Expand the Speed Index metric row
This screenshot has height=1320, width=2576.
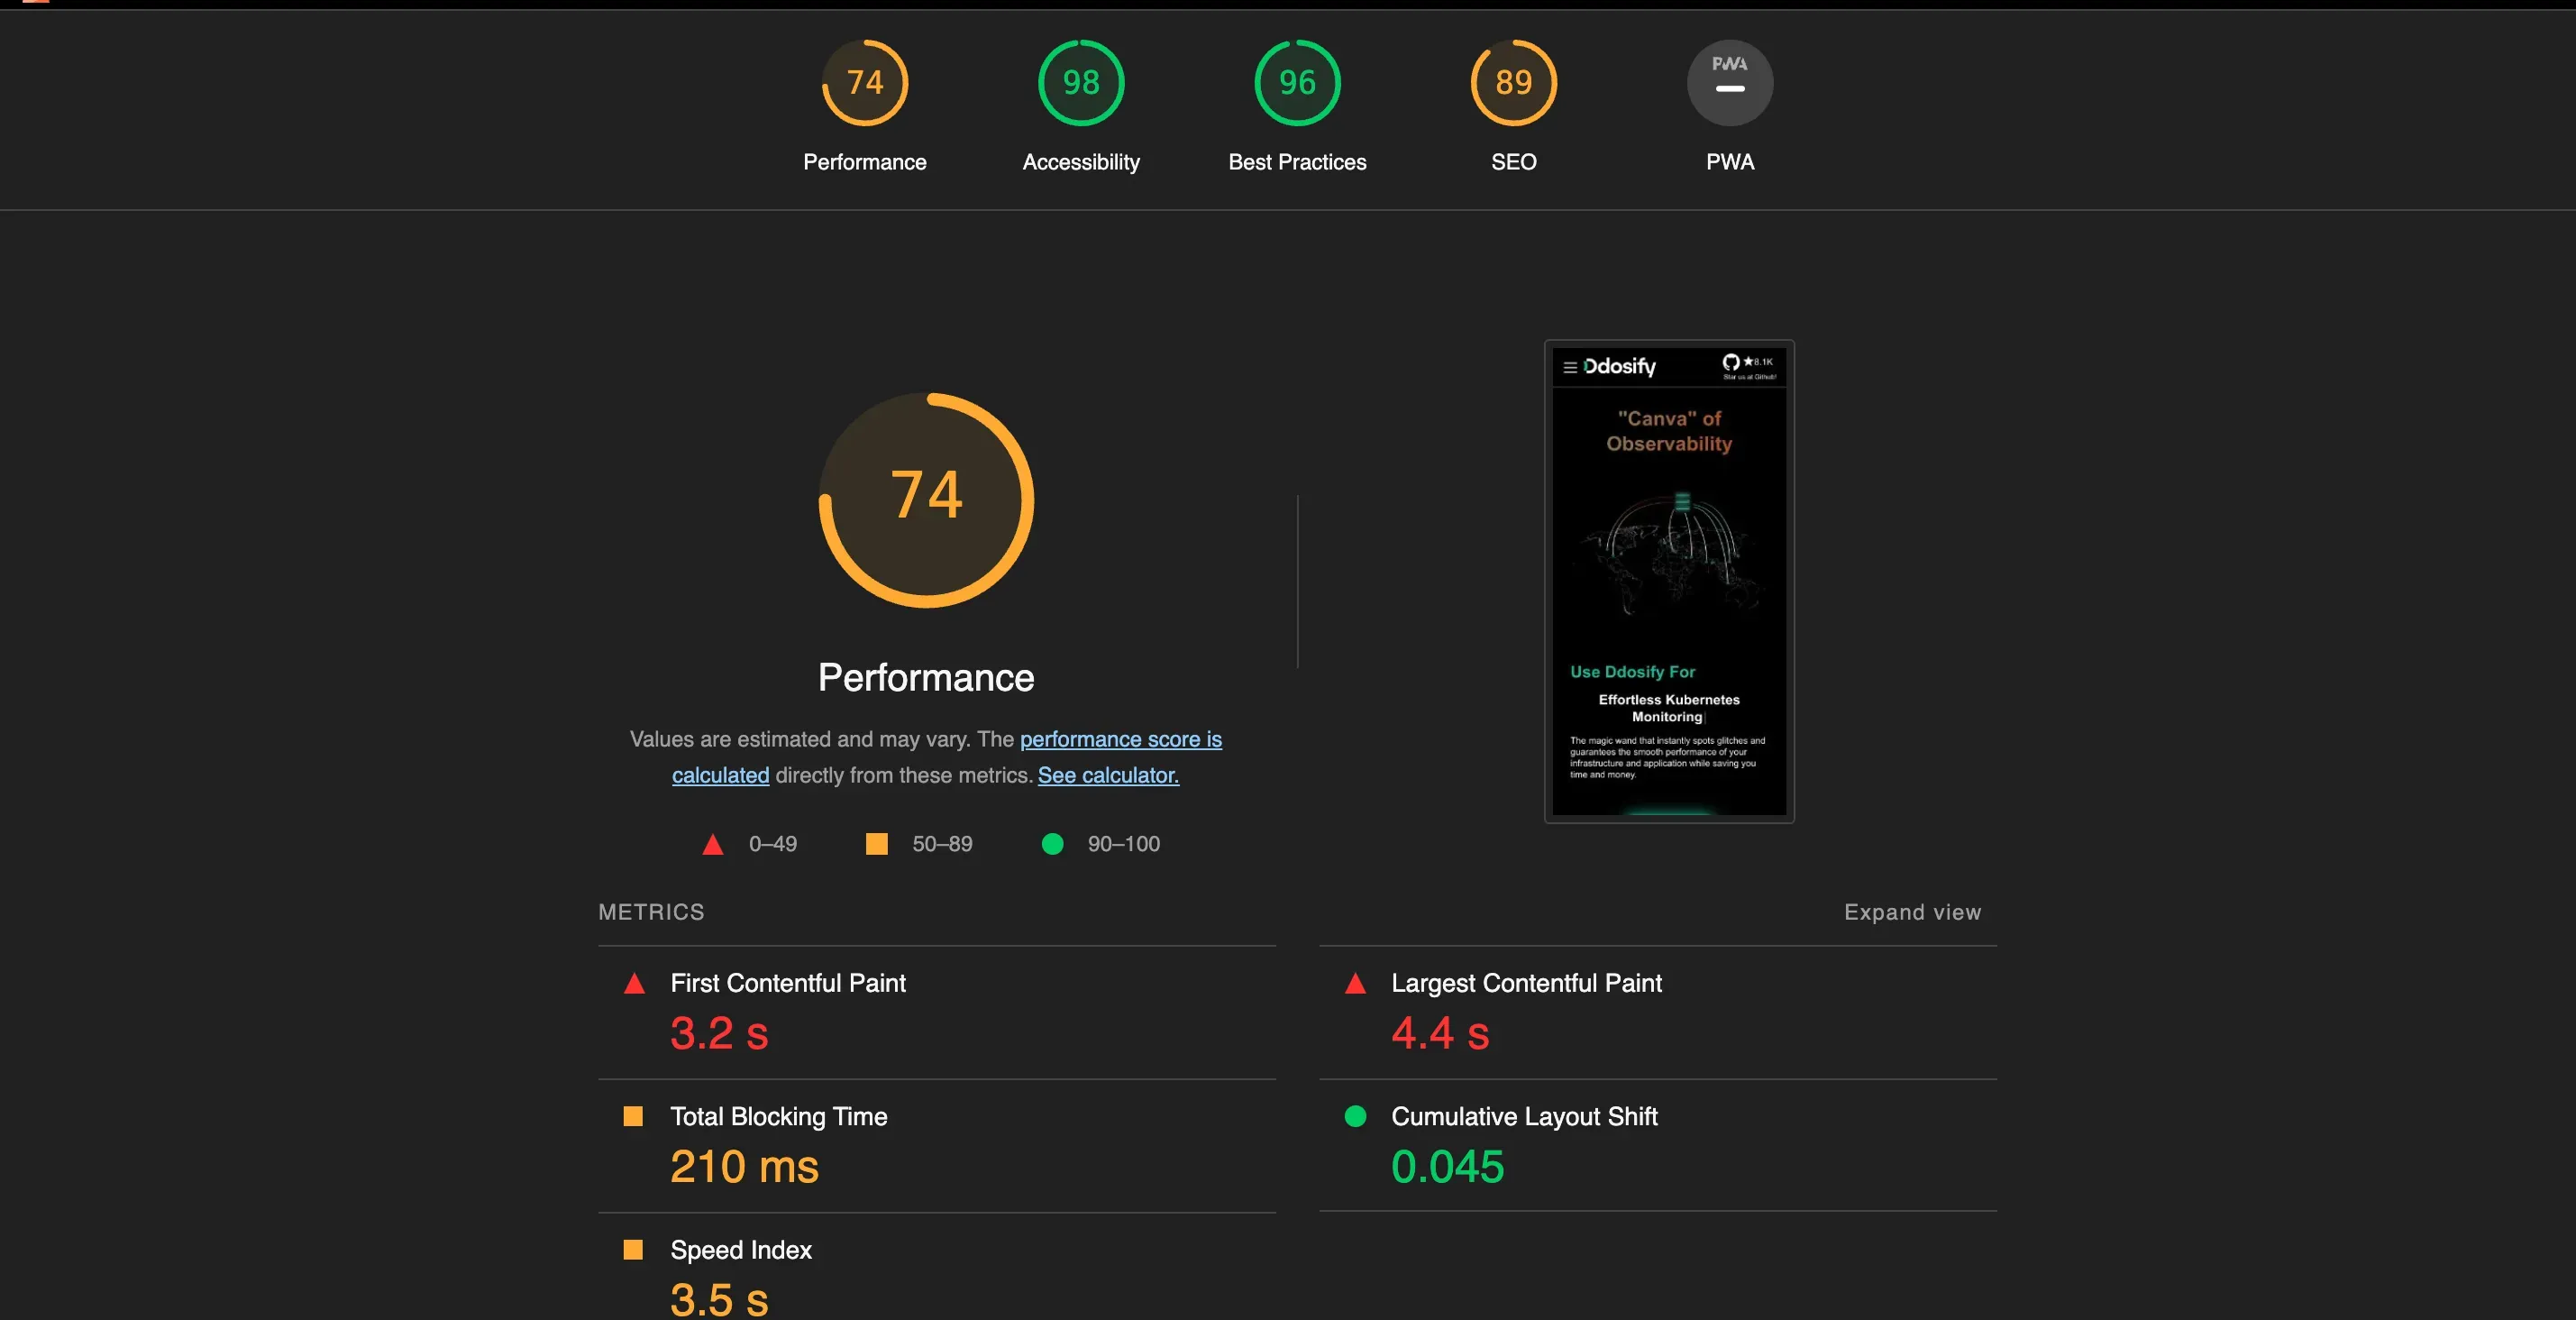pyautogui.click(x=740, y=1250)
